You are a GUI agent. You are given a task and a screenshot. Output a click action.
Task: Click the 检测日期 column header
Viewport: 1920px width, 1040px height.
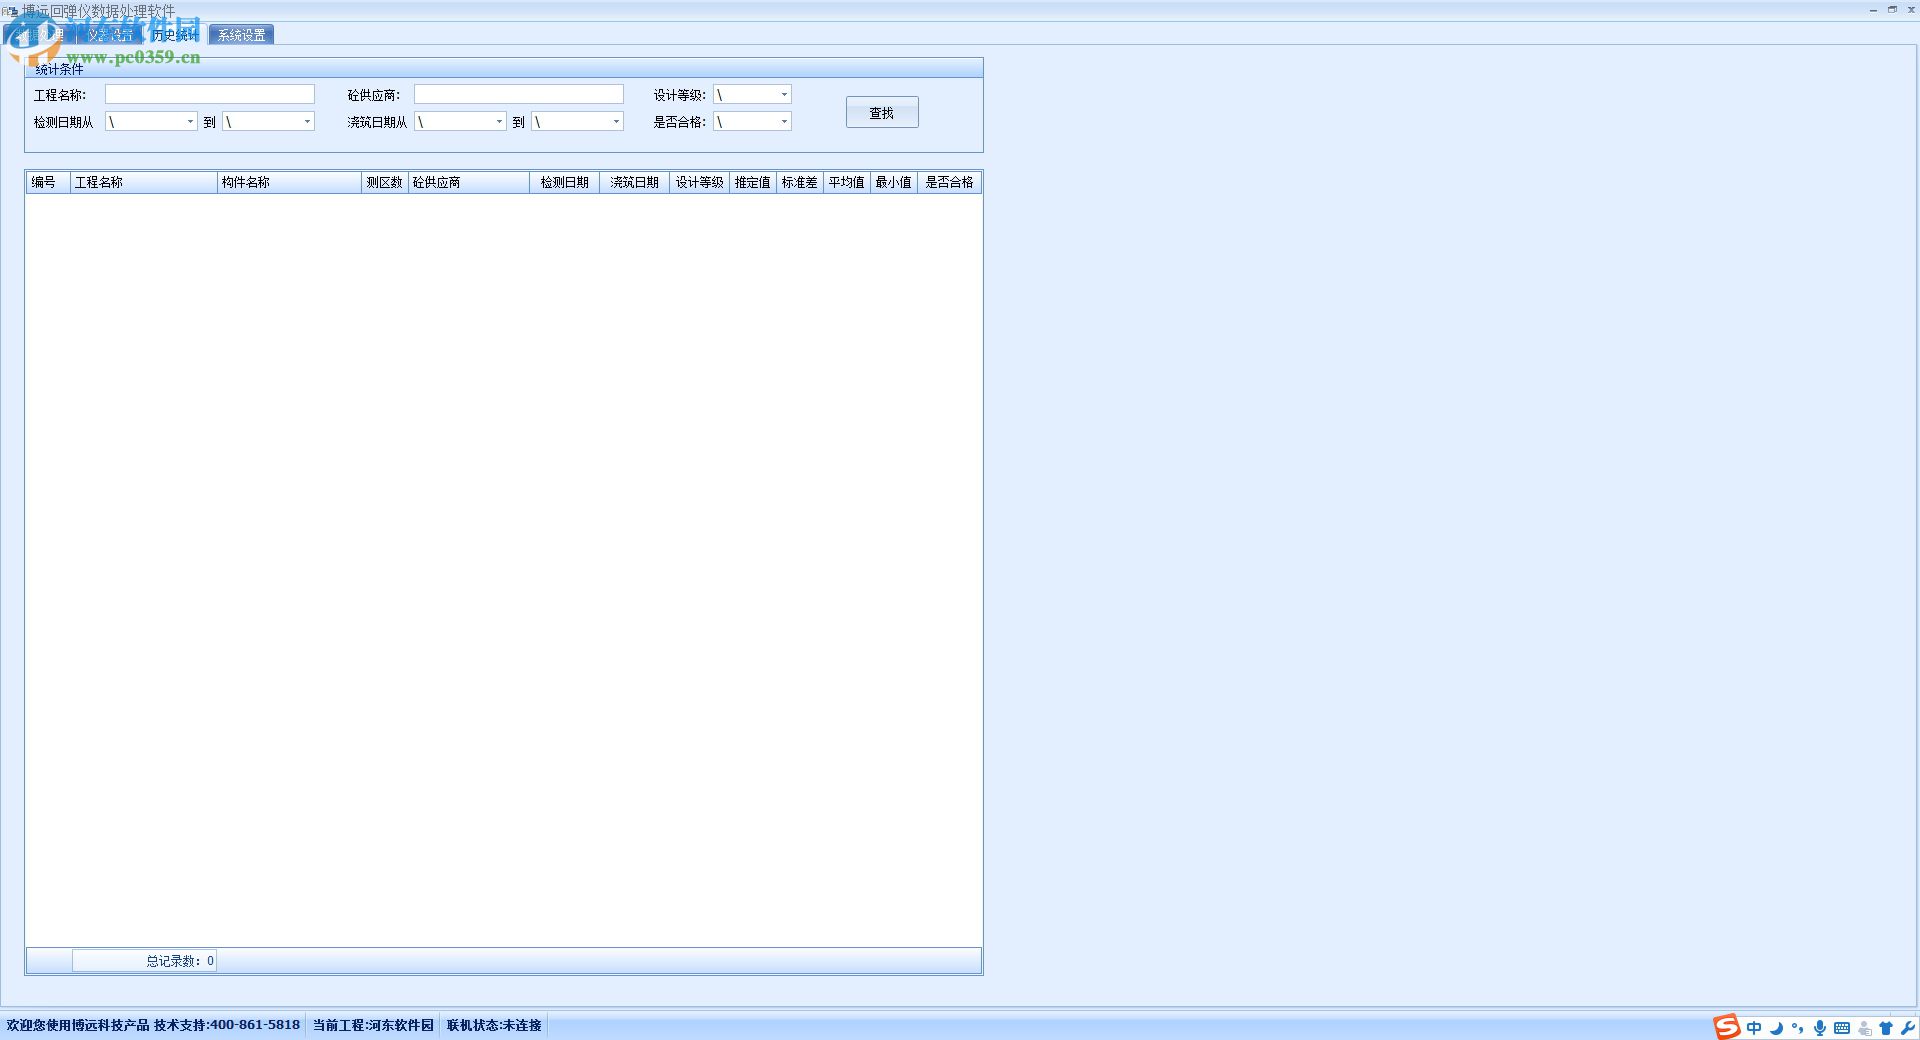[x=564, y=182]
